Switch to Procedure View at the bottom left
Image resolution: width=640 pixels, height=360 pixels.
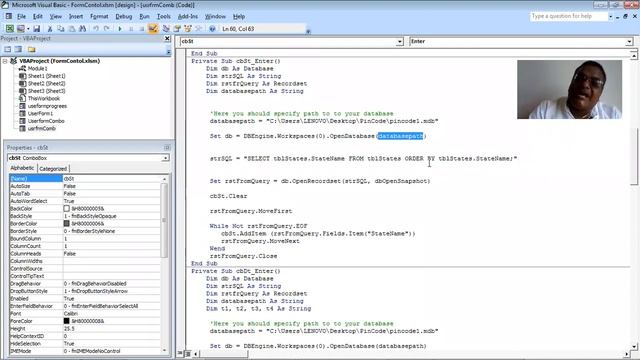coord(180,353)
